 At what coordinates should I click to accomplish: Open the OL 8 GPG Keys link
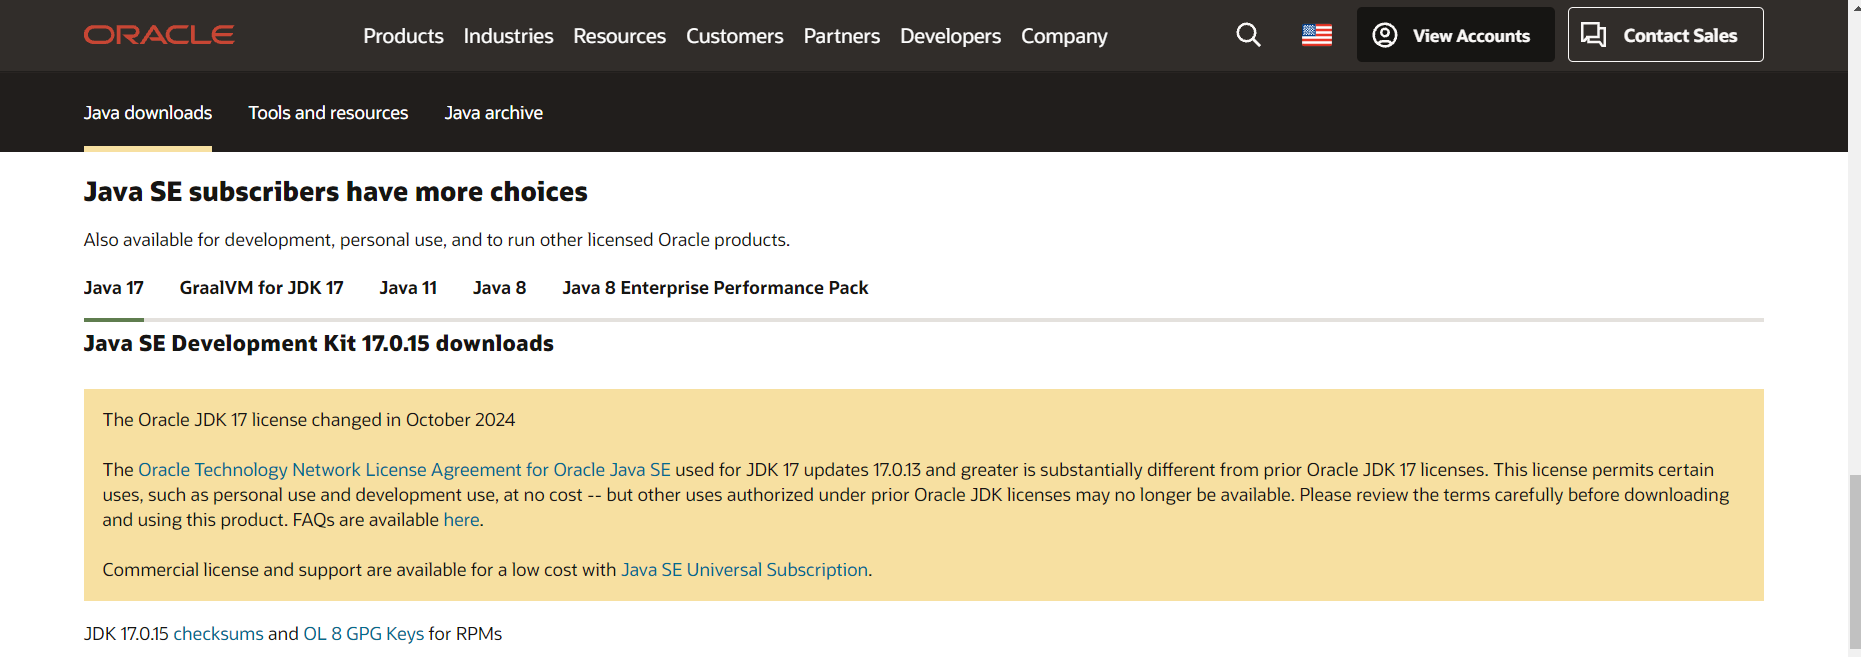point(363,634)
